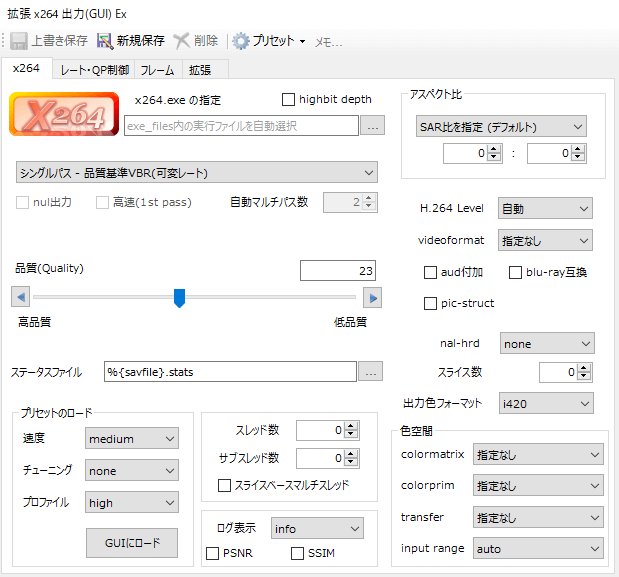Open the transfer dropdown
619x577 pixels.
538,517
